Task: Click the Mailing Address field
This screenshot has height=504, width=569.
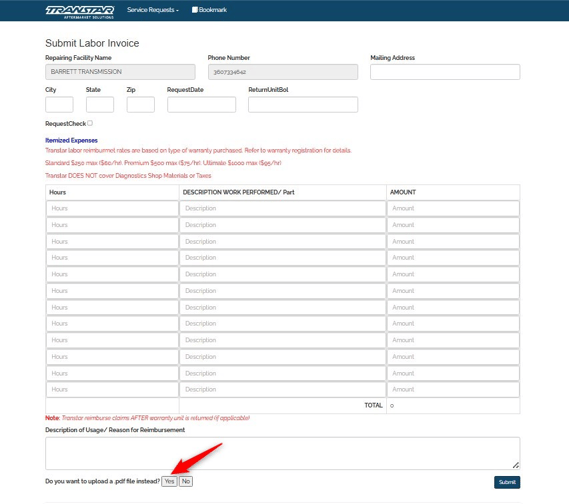Action: click(445, 72)
